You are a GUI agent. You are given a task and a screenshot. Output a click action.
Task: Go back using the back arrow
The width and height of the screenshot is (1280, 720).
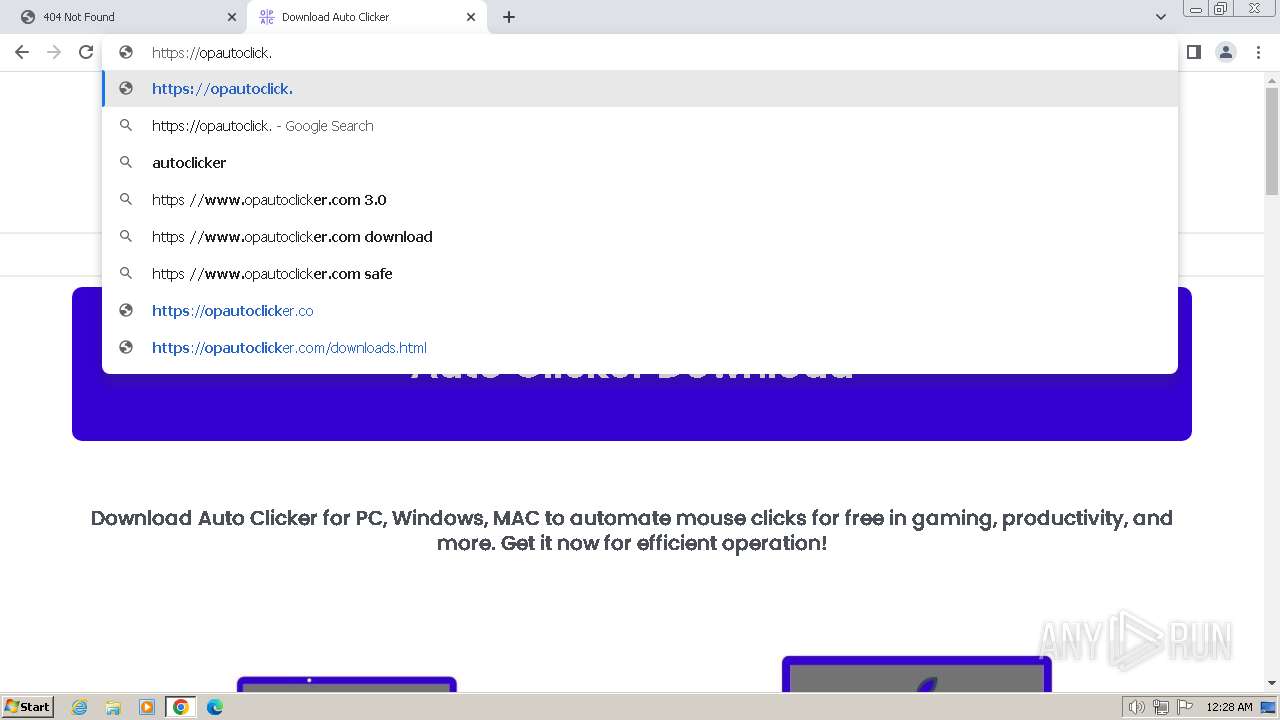pyautogui.click(x=22, y=52)
